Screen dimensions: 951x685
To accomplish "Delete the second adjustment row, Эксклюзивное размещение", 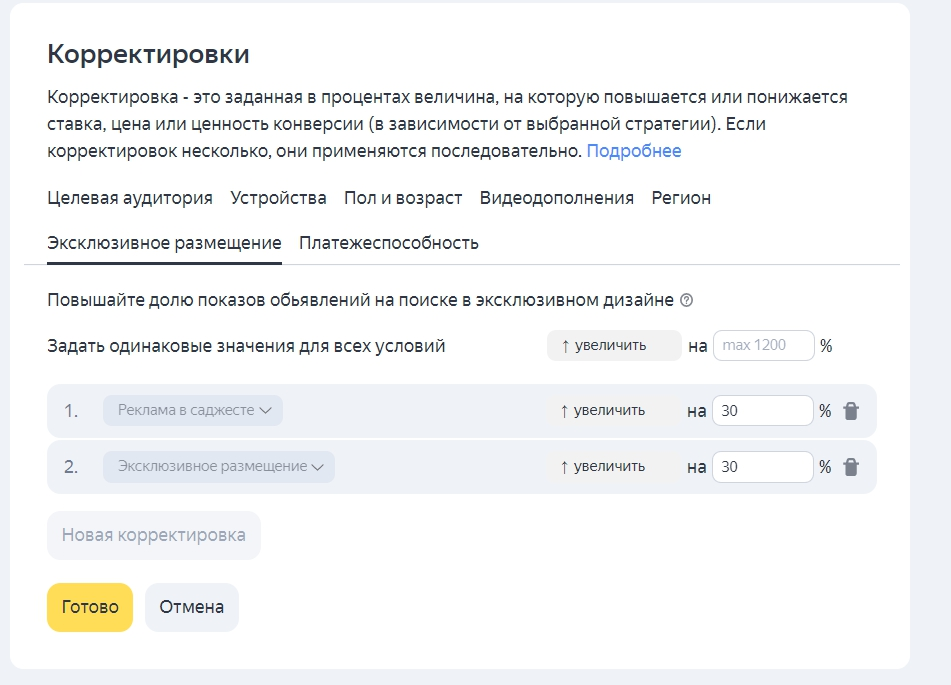I will [x=851, y=467].
